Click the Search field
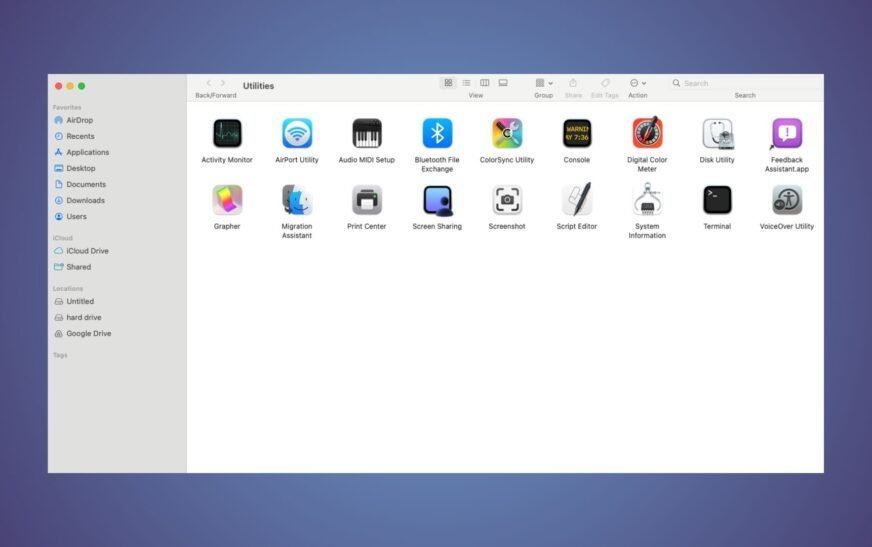The width and height of the screenshot is (872, 547). coord(745,83)
